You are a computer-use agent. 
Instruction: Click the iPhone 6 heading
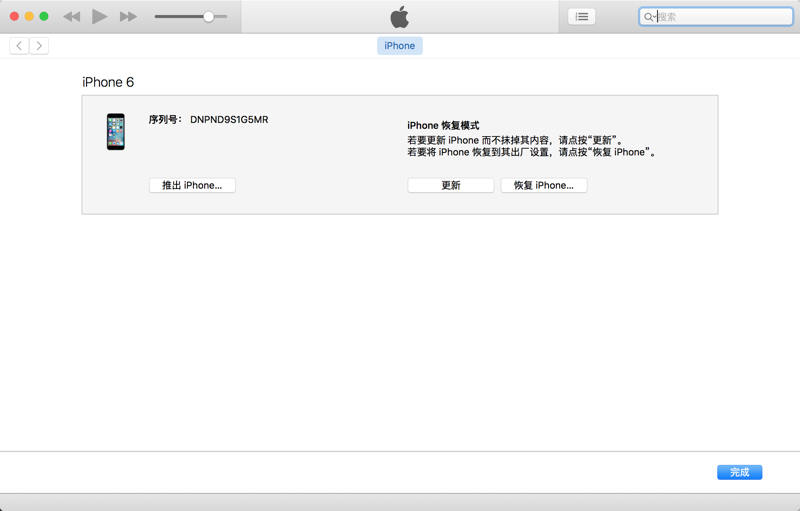[x=108, y=82]
